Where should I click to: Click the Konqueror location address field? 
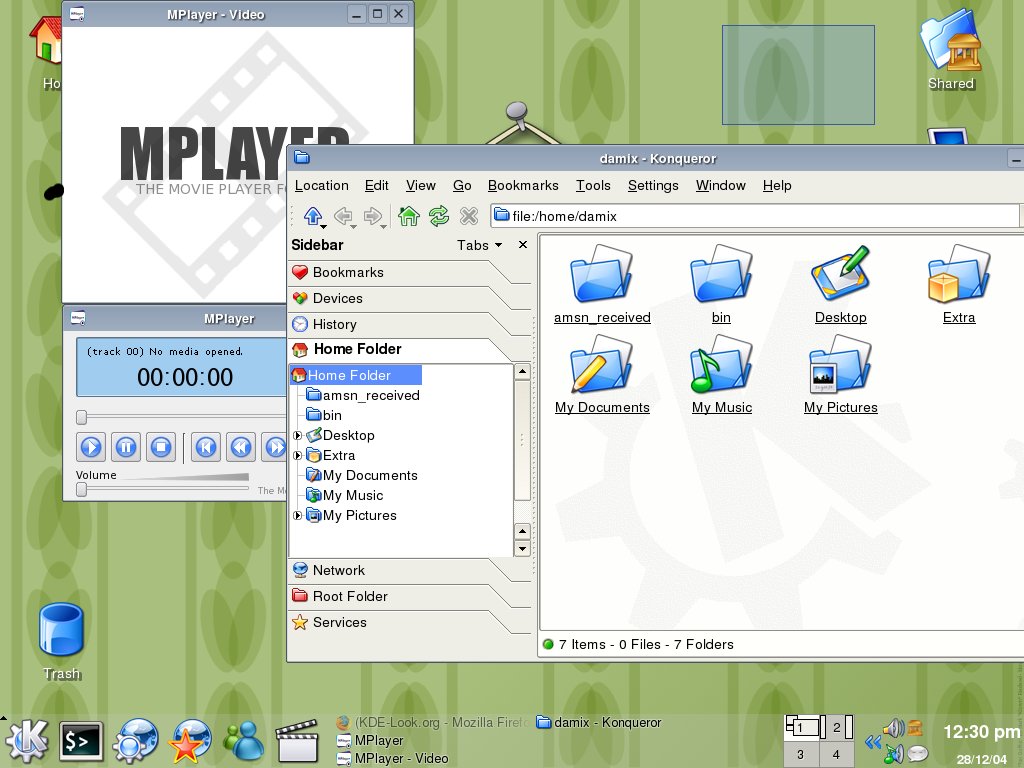point(755,216)
